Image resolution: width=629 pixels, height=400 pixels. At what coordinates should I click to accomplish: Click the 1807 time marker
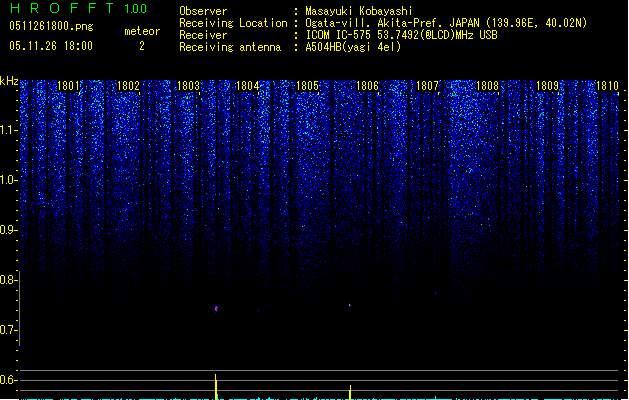tap(428, 86)
